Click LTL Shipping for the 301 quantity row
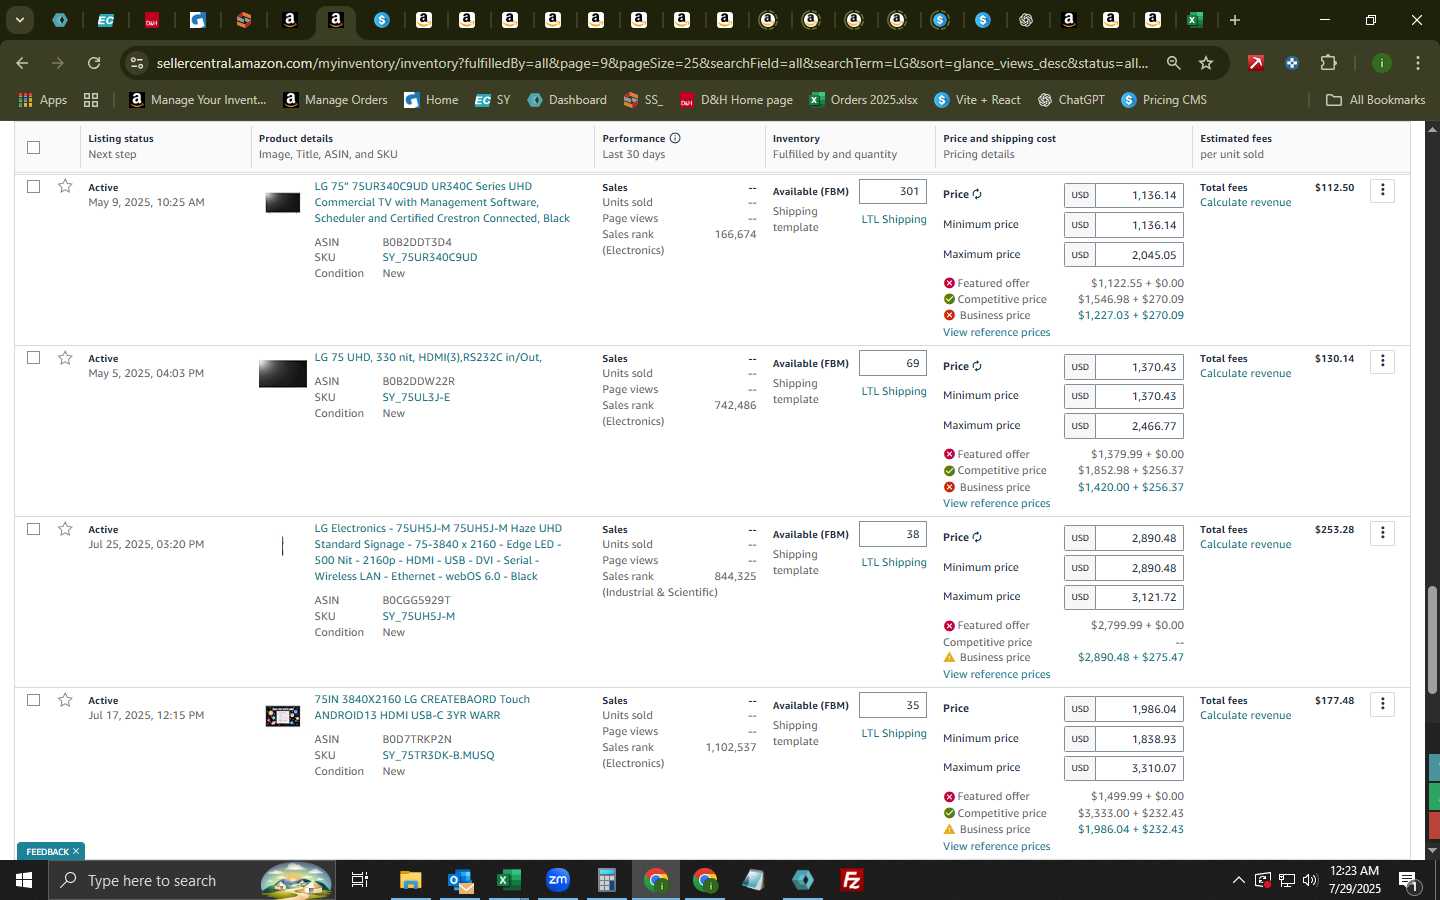1440x900 pixels. [894, 219]
